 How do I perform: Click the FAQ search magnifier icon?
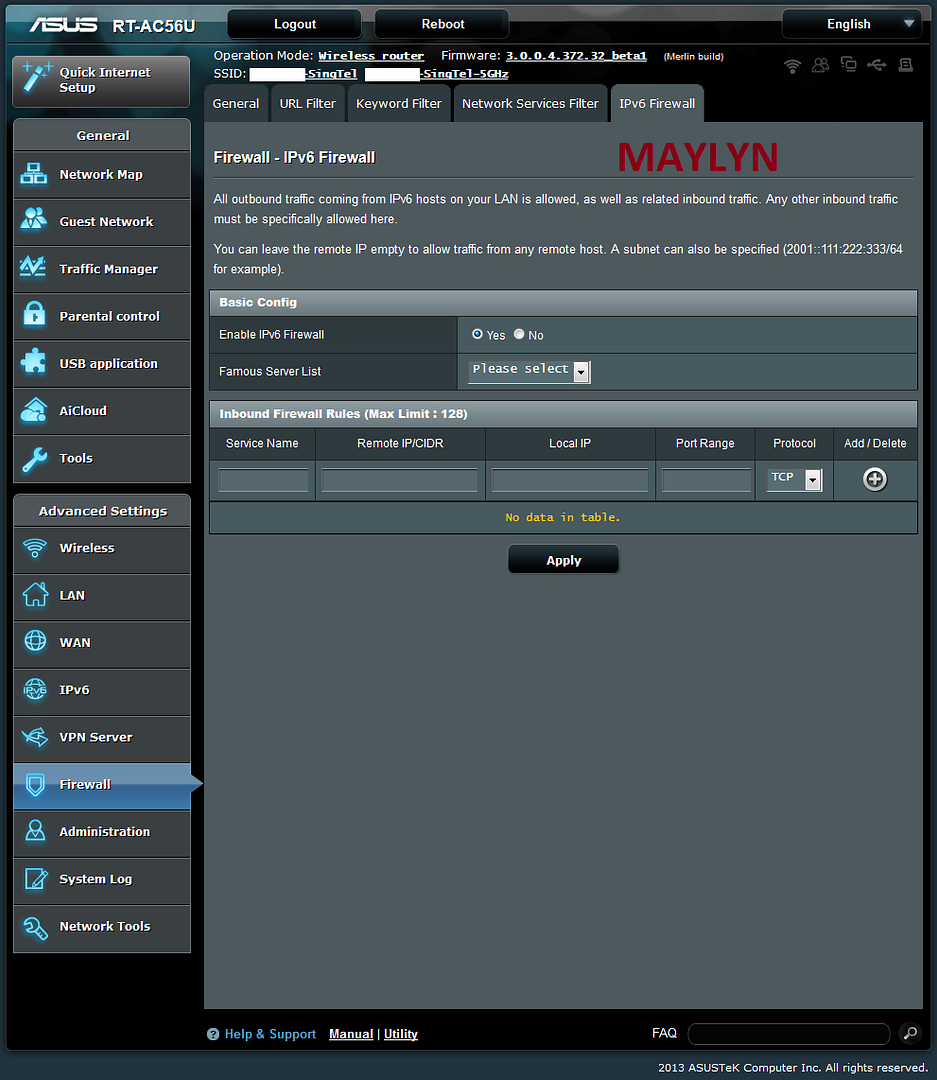point(909,1033)
